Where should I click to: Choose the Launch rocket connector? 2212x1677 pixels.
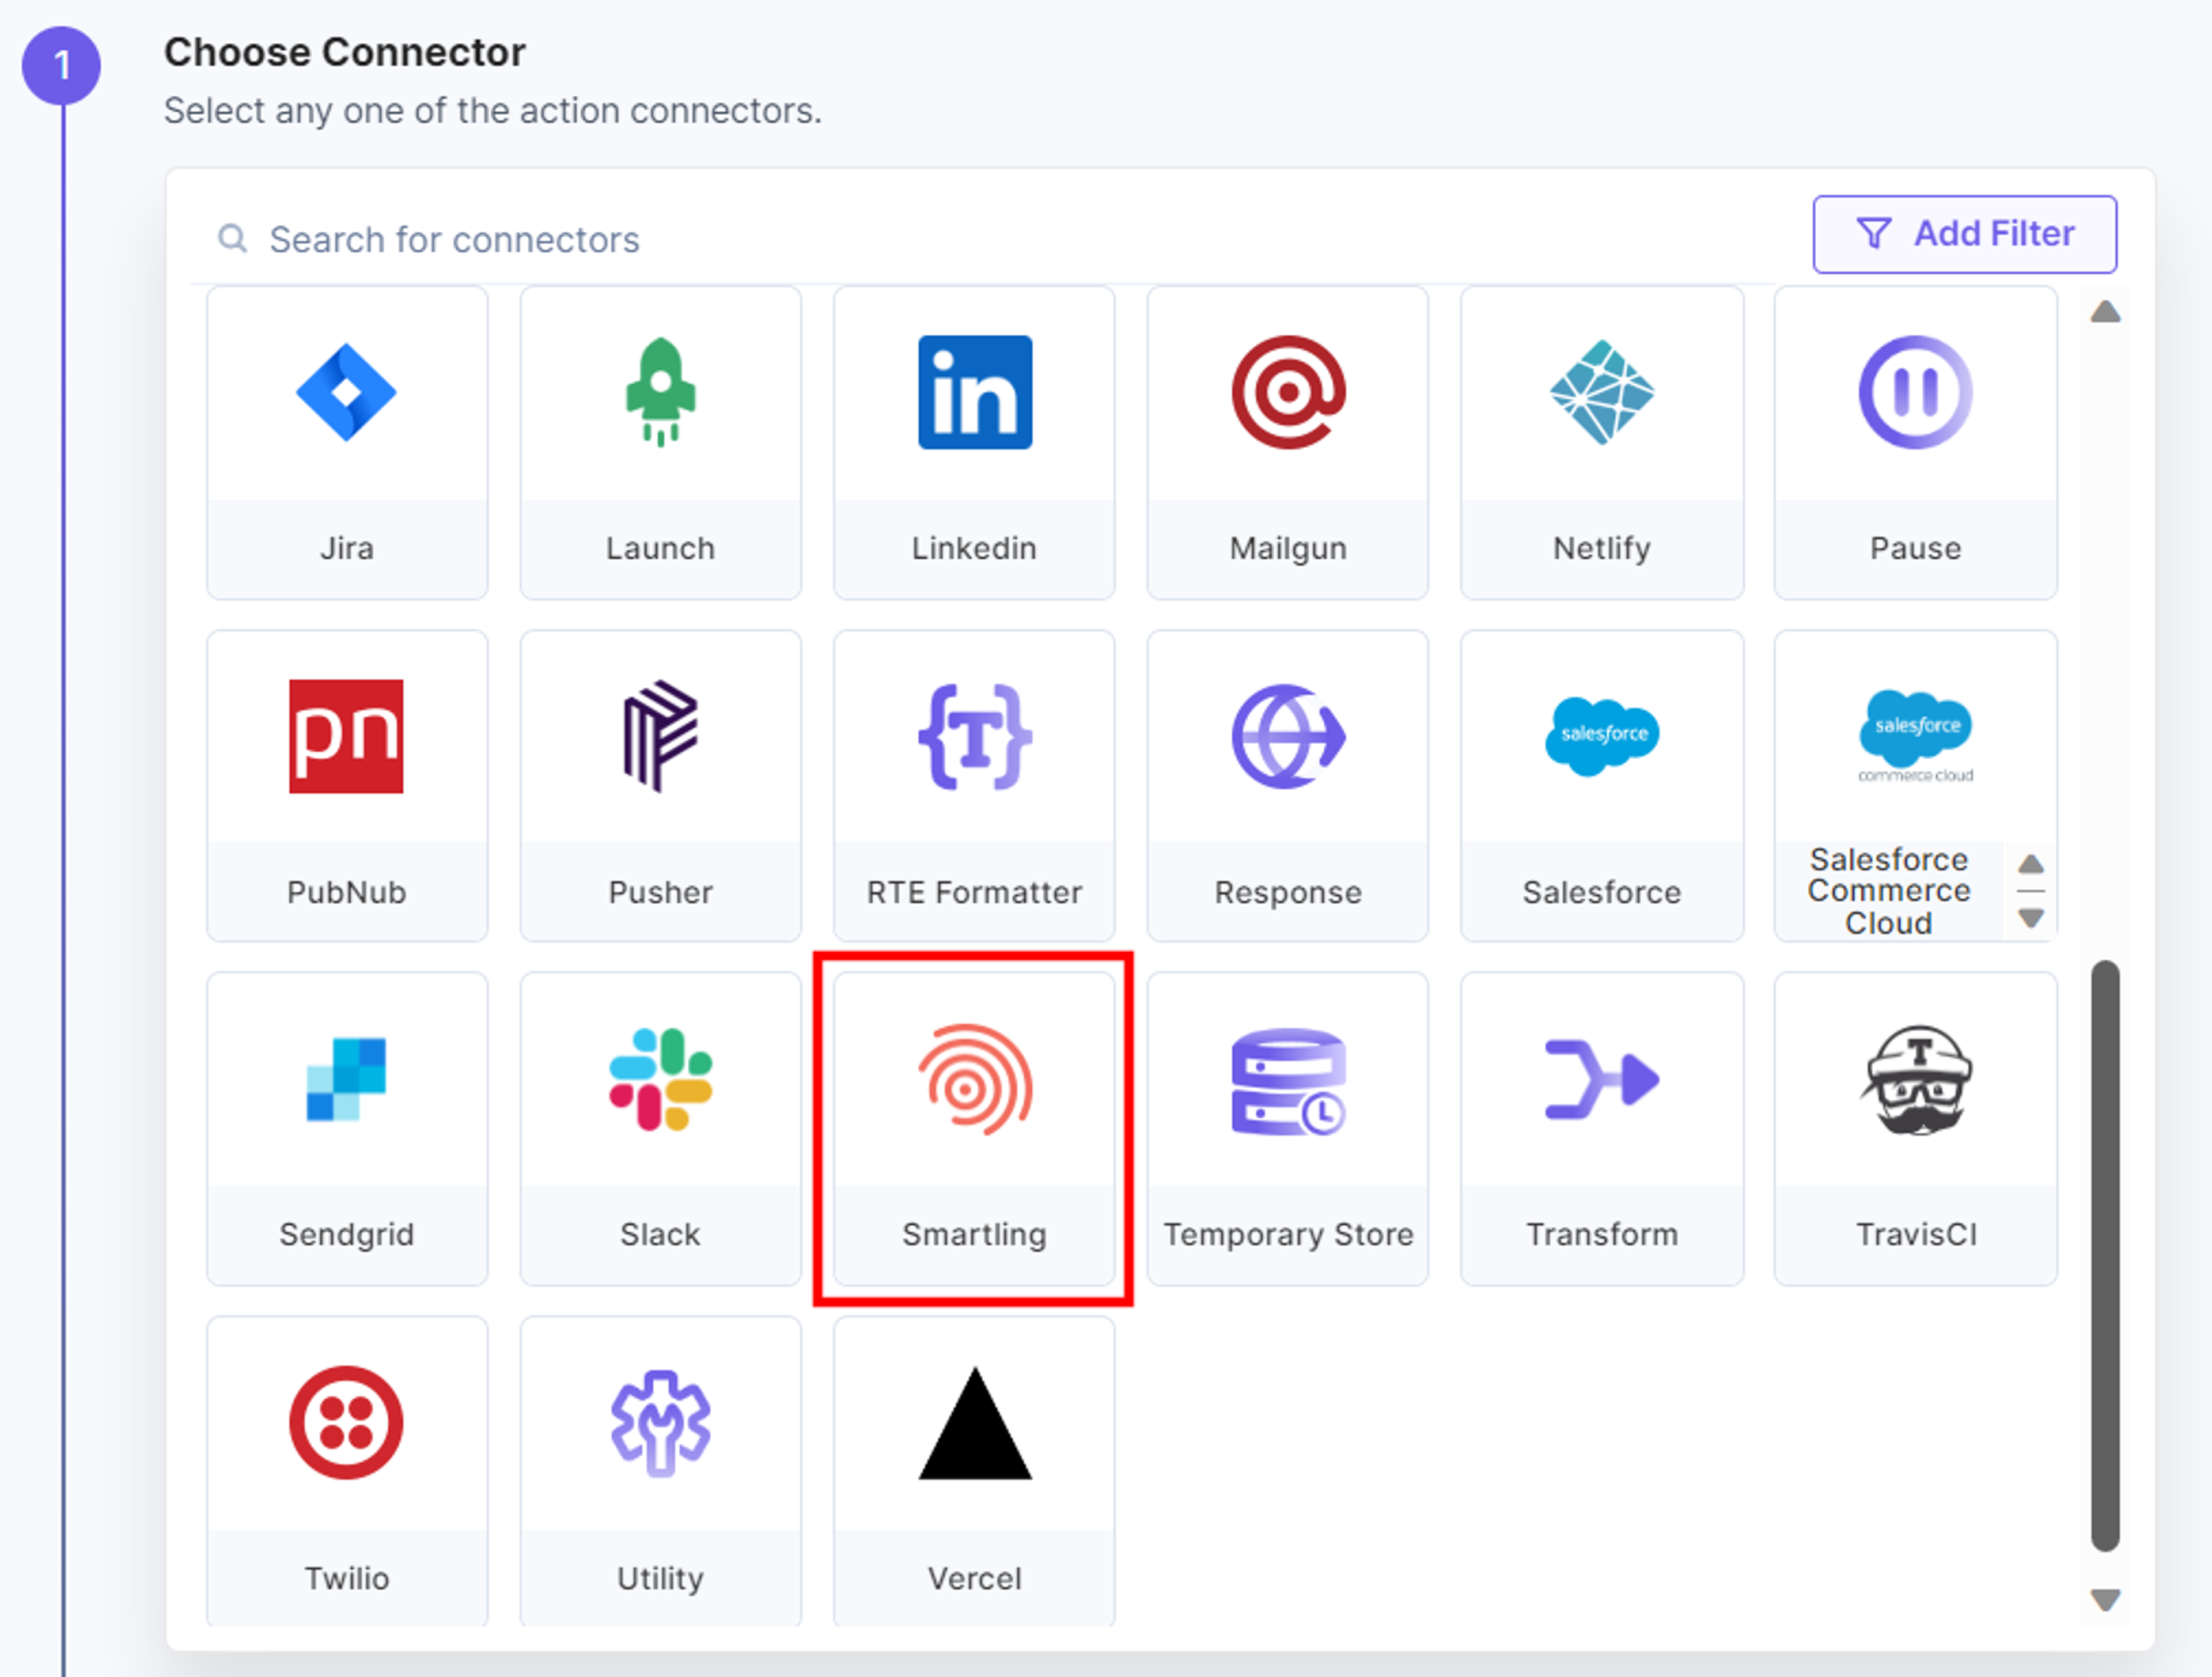pos(660,392)
